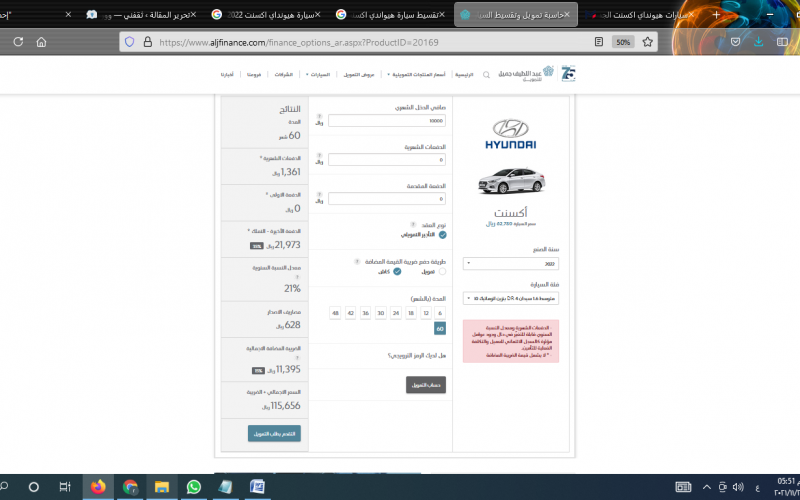Select تمويل VAT payment method radio
This screenshot has width=800, height=500.
pyautogui.click(x=442, y=271)
